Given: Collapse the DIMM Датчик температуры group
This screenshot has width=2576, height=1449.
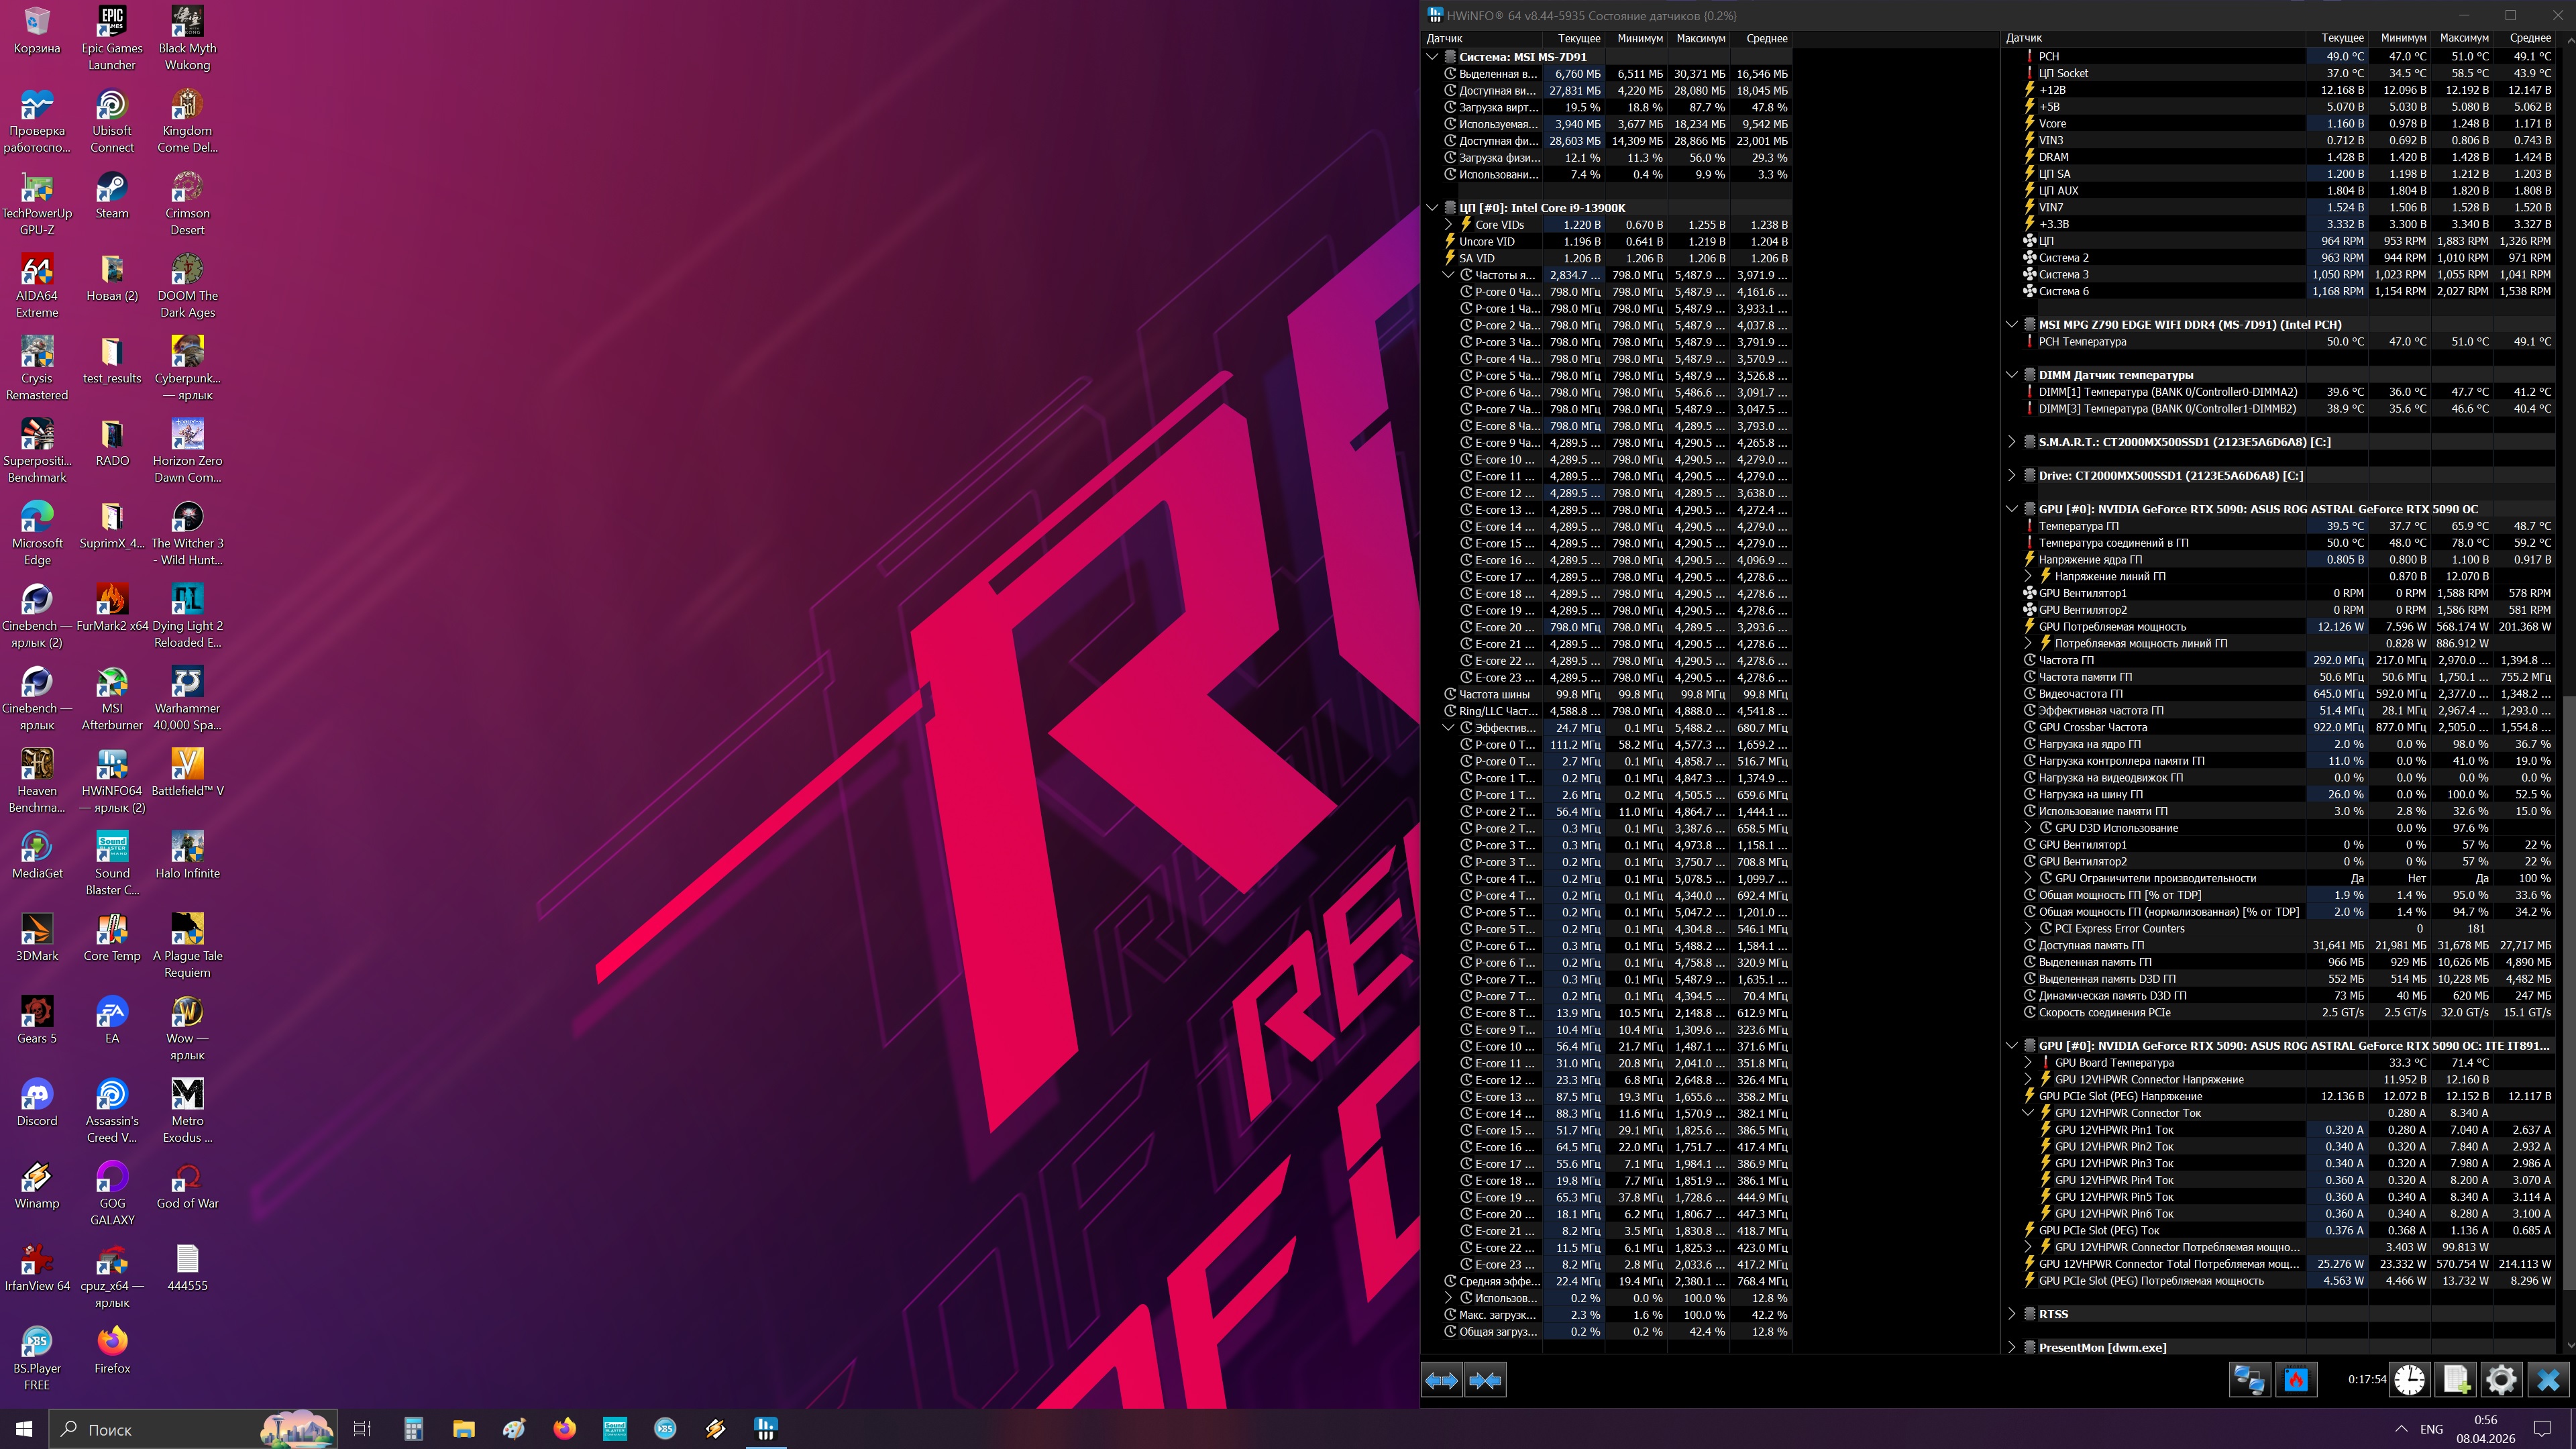Looking at the screenshot, I should 2012,375.
